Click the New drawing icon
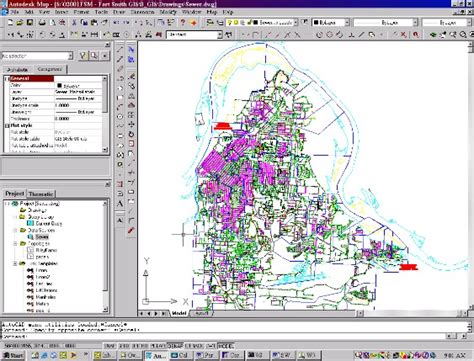This screenshot has width=474, height=361. pyautogui.click(x=10, y=22)
